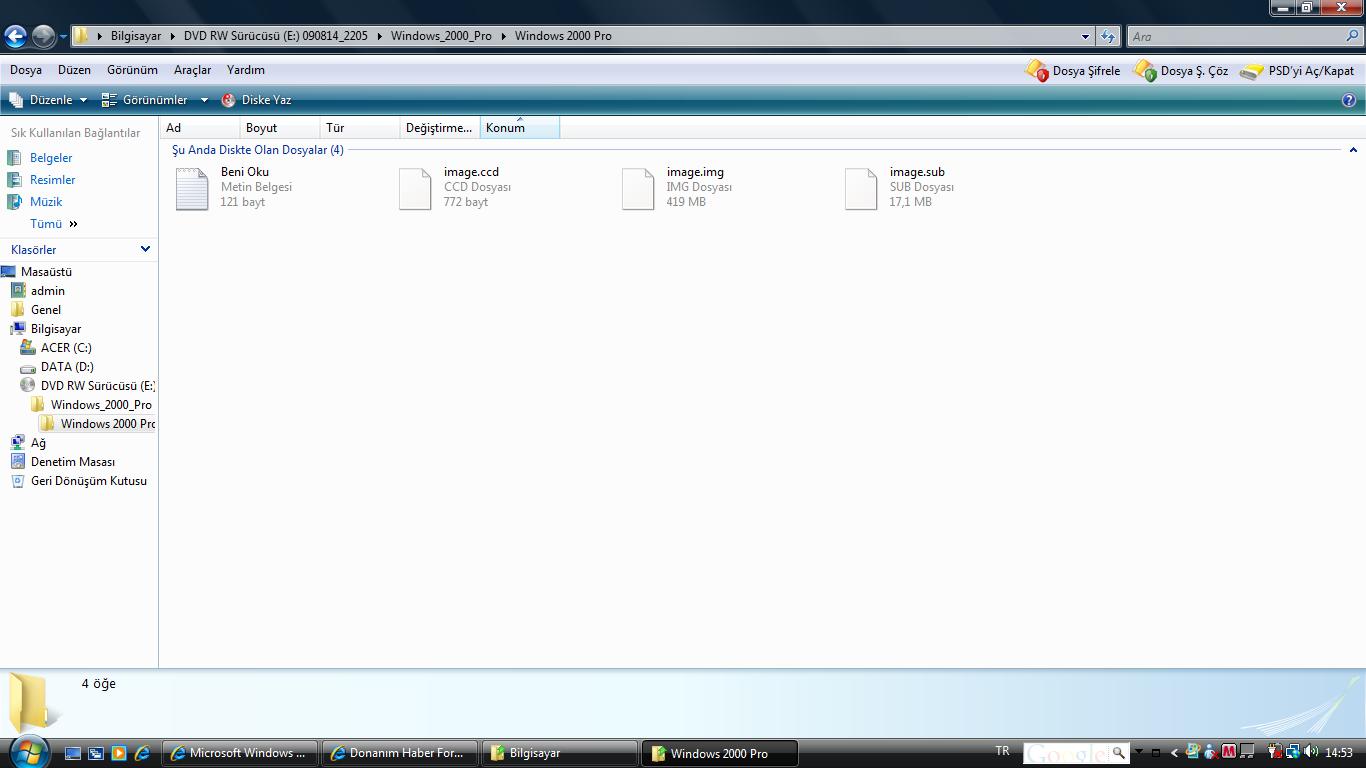Click the Back navigation arrow
This screenshot has height=768, width=1366.
pos(15,36)
